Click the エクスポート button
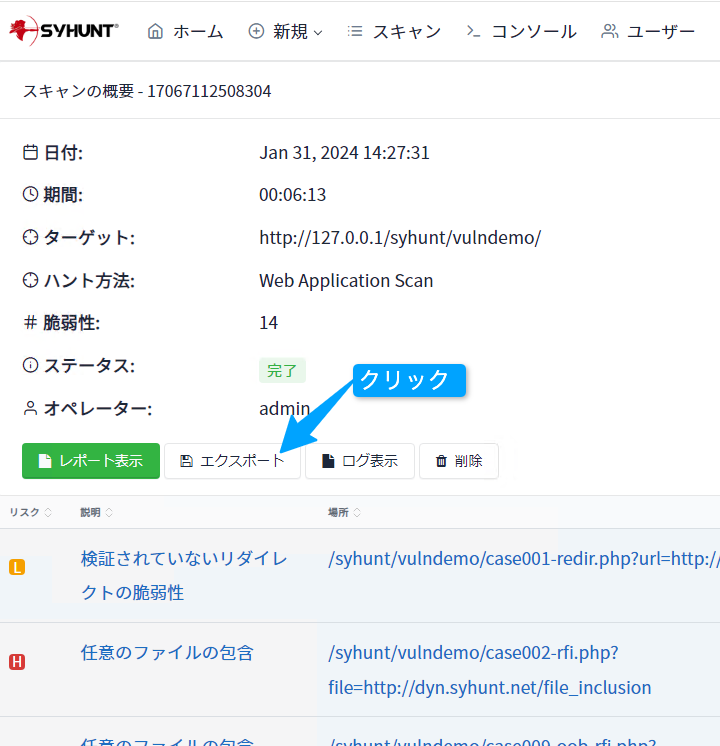The image size is (720, 746). pos(232,461)
